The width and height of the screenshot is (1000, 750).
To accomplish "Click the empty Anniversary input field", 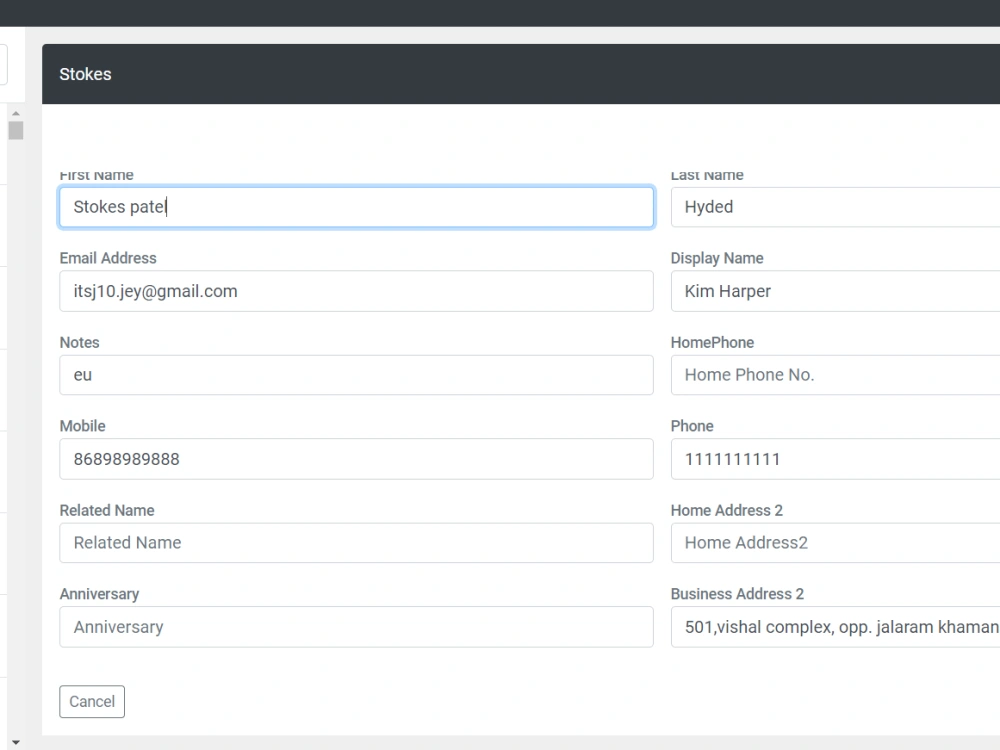I will [356, 627].
